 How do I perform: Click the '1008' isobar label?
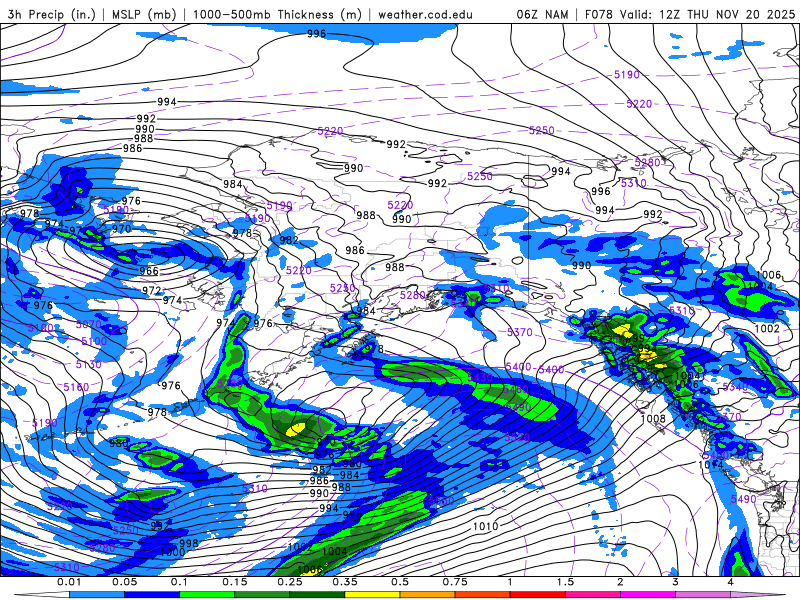coord(653,419)
